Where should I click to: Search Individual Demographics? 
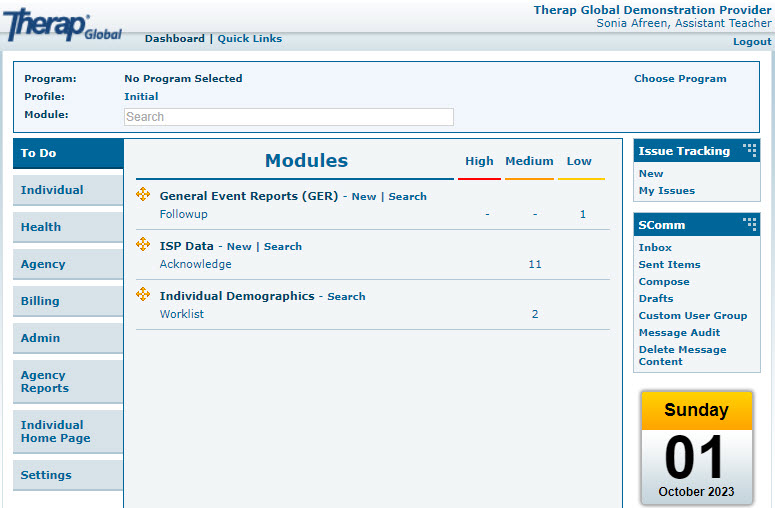click(x=346, y=296)
